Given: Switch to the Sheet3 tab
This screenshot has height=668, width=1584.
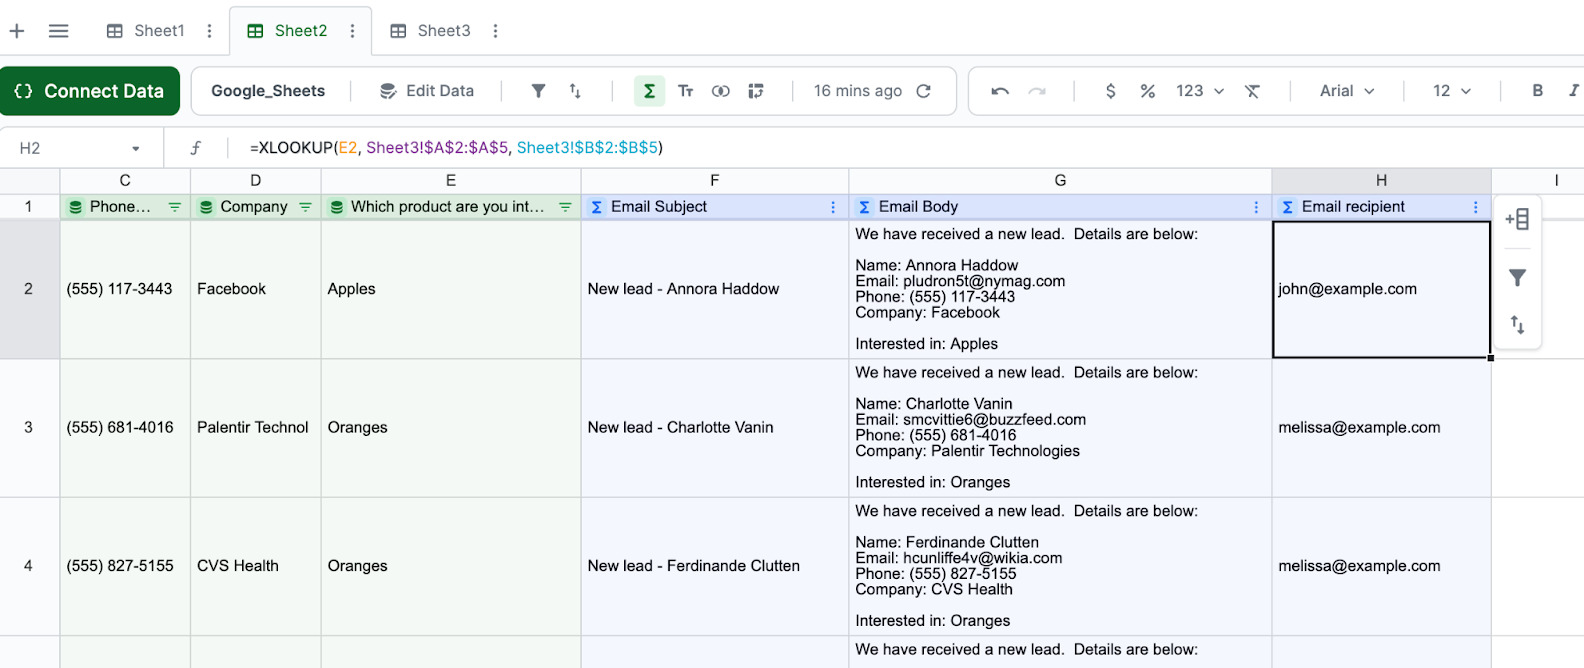Looking at the screenshot, I should click(431, 31).
